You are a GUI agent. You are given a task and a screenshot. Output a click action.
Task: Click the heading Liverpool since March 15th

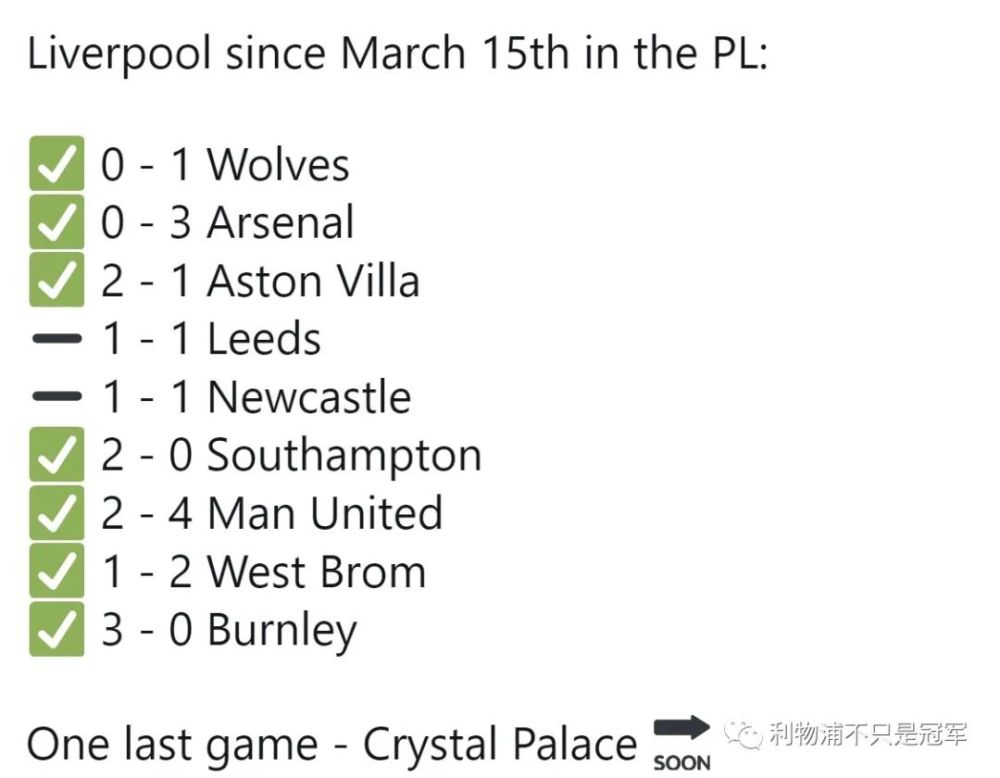click(397, 53)
